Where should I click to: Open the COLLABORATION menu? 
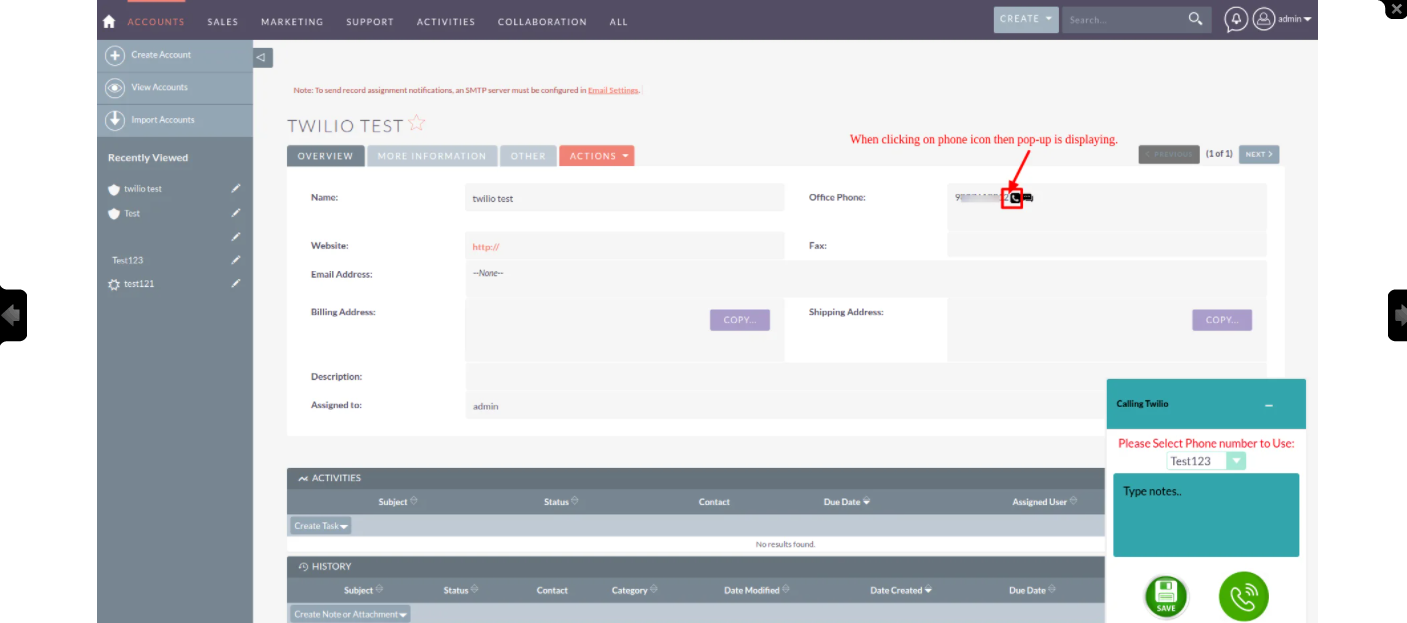[542, 22]
